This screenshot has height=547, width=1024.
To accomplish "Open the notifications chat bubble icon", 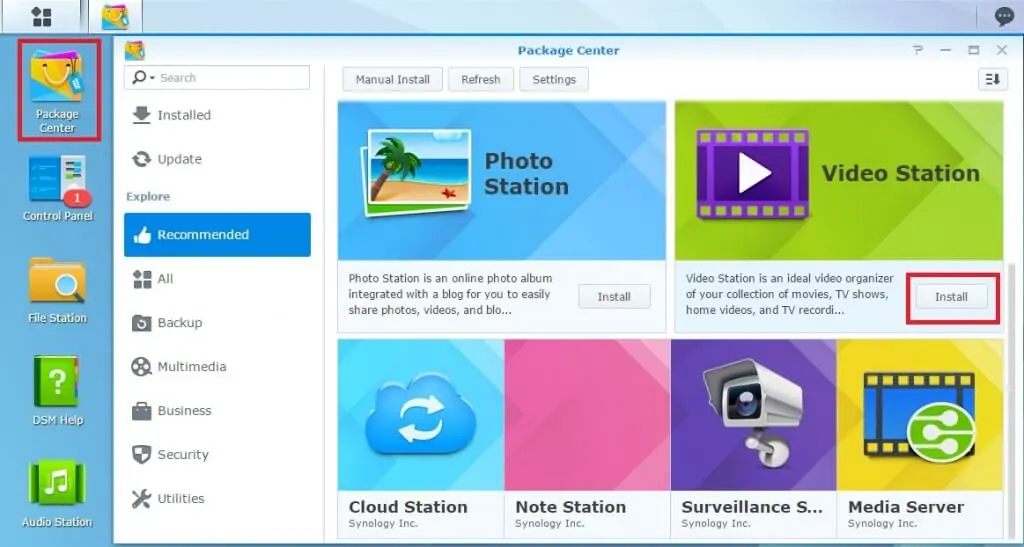I will coord(1004,16).
